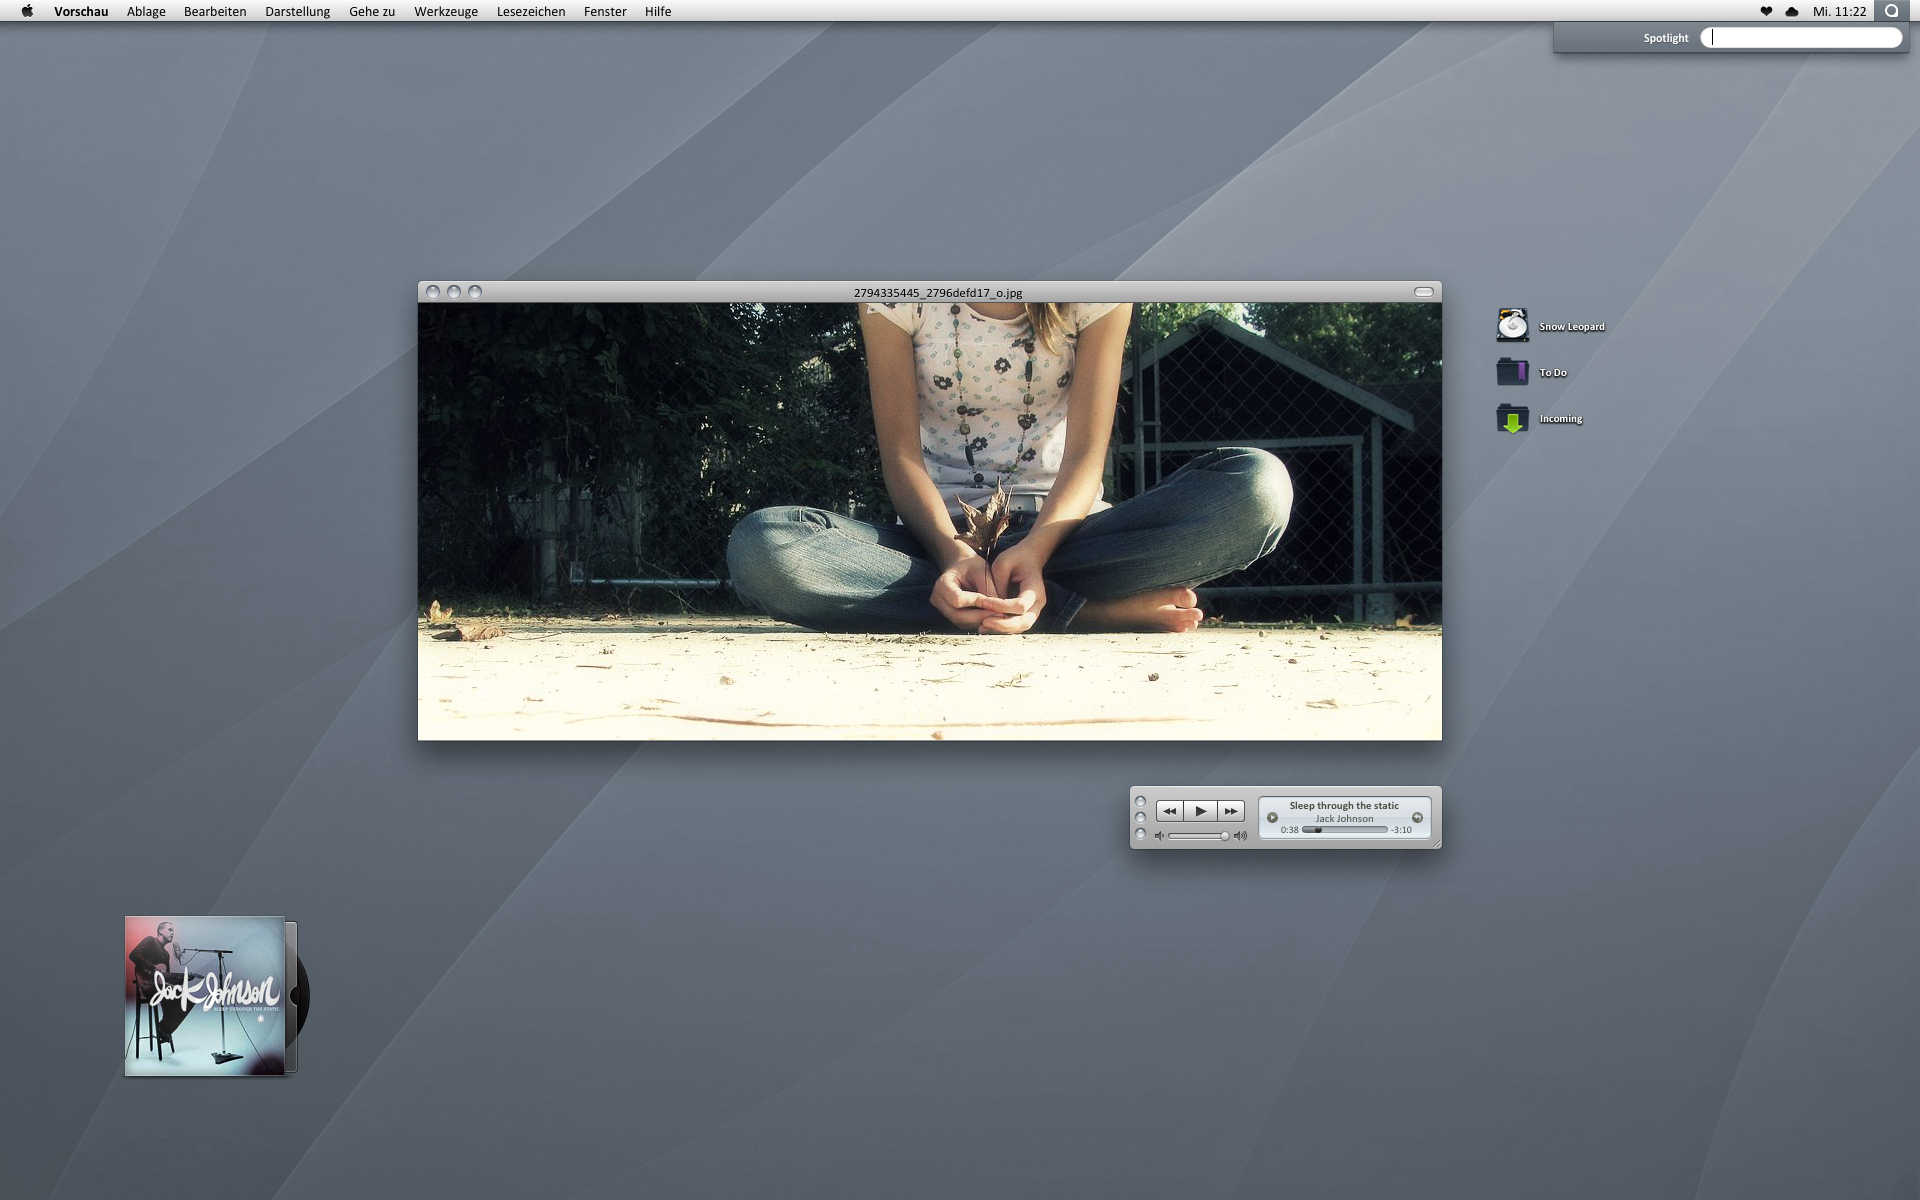Open the Snow Leopard drive icon

(1512, 325)
